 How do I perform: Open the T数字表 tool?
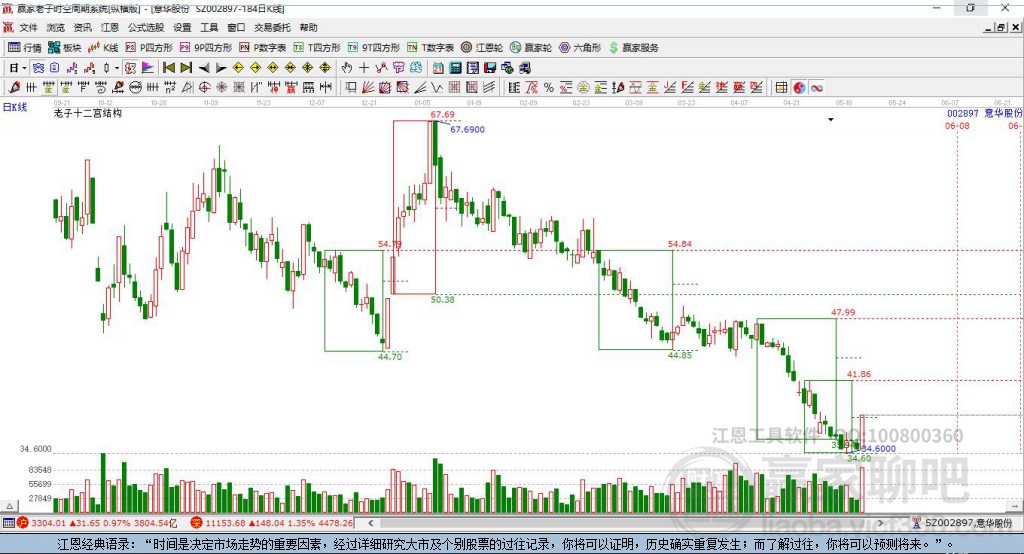pos(430,47)
